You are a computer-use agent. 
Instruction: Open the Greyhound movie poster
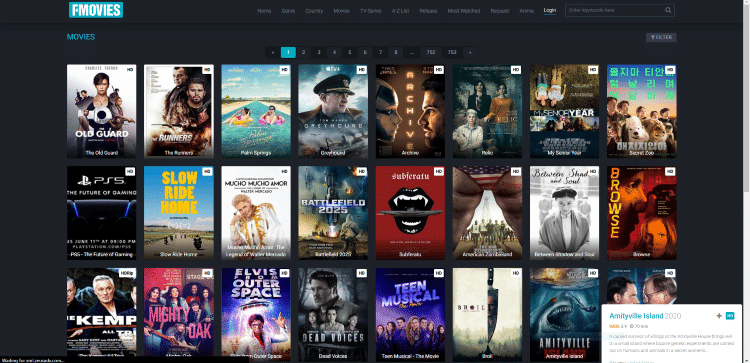tap(333, 111)
